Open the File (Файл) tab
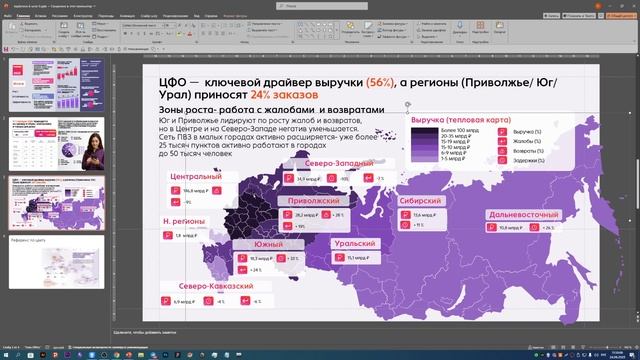The height and width of the screenshot is (360, 640). [8, 16]
